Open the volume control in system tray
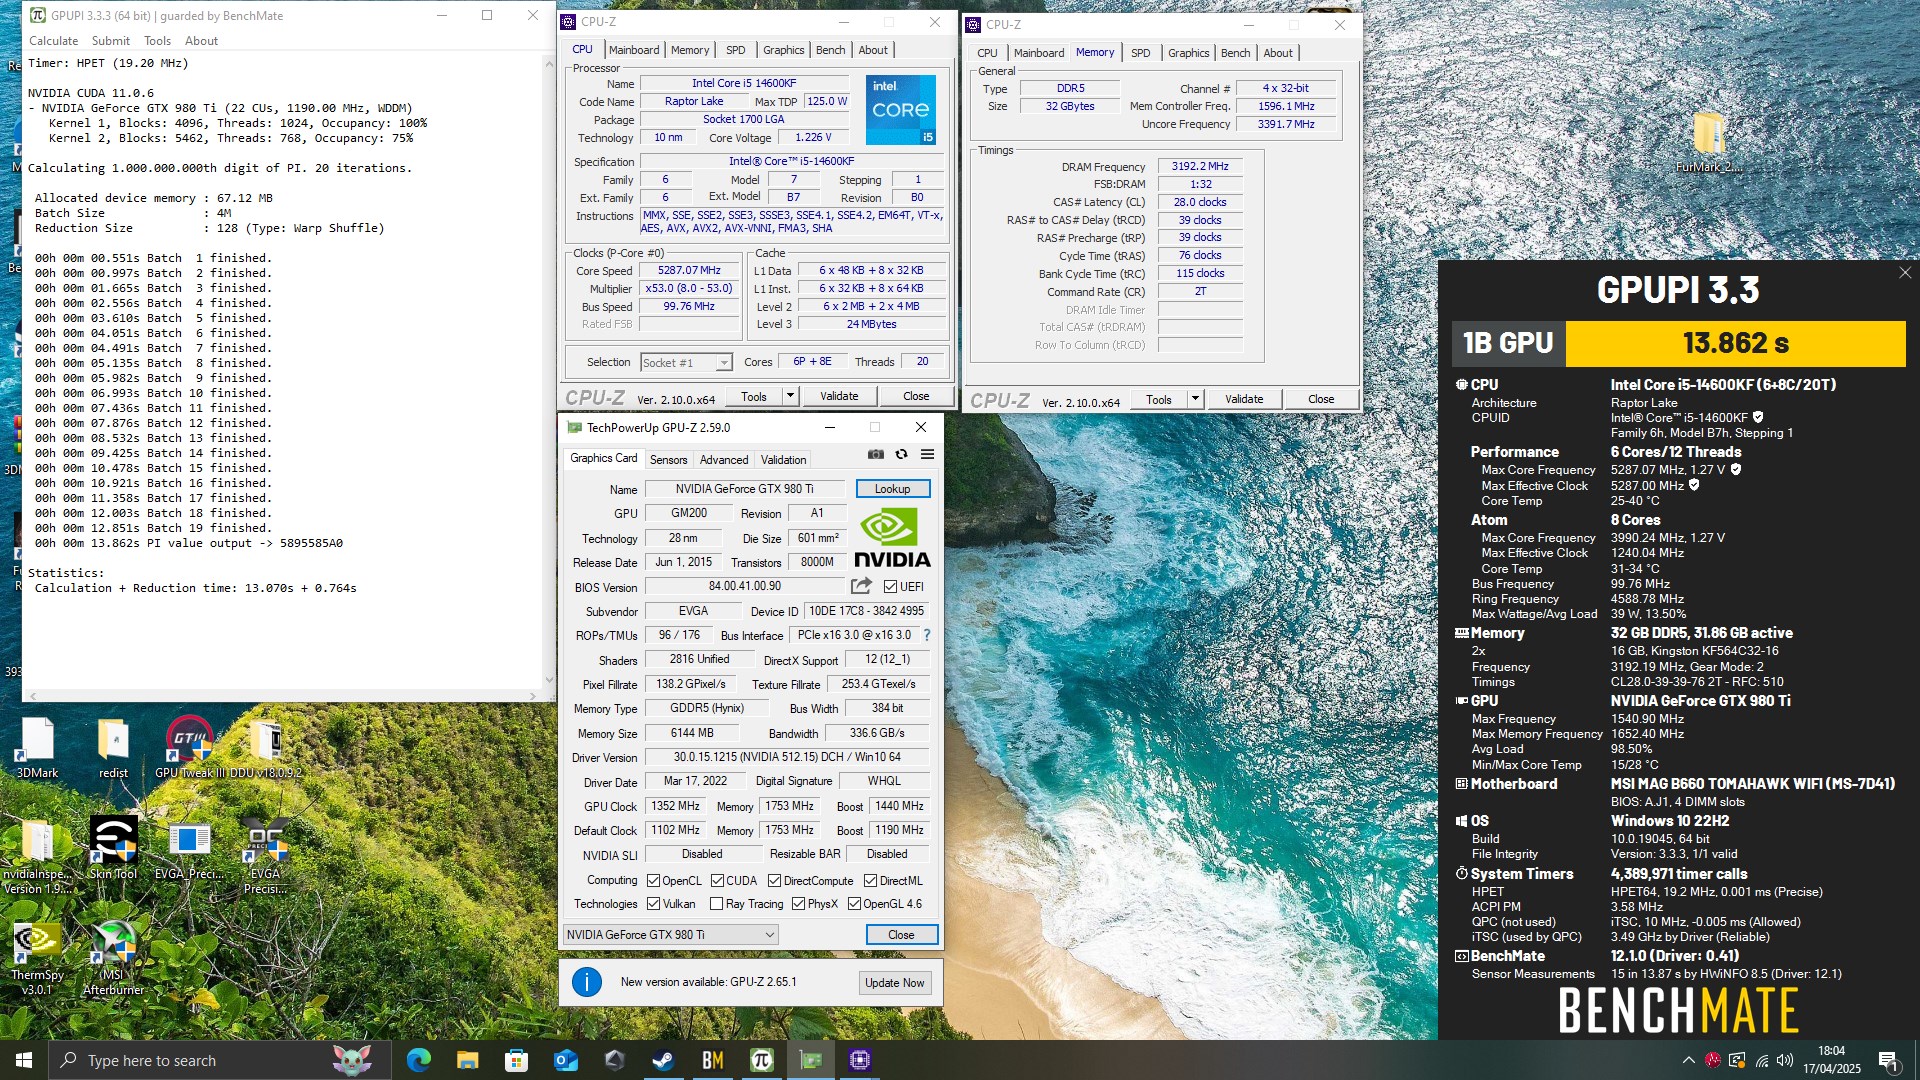This screenshot has width=1920, height=1080. point(1785,1060)
